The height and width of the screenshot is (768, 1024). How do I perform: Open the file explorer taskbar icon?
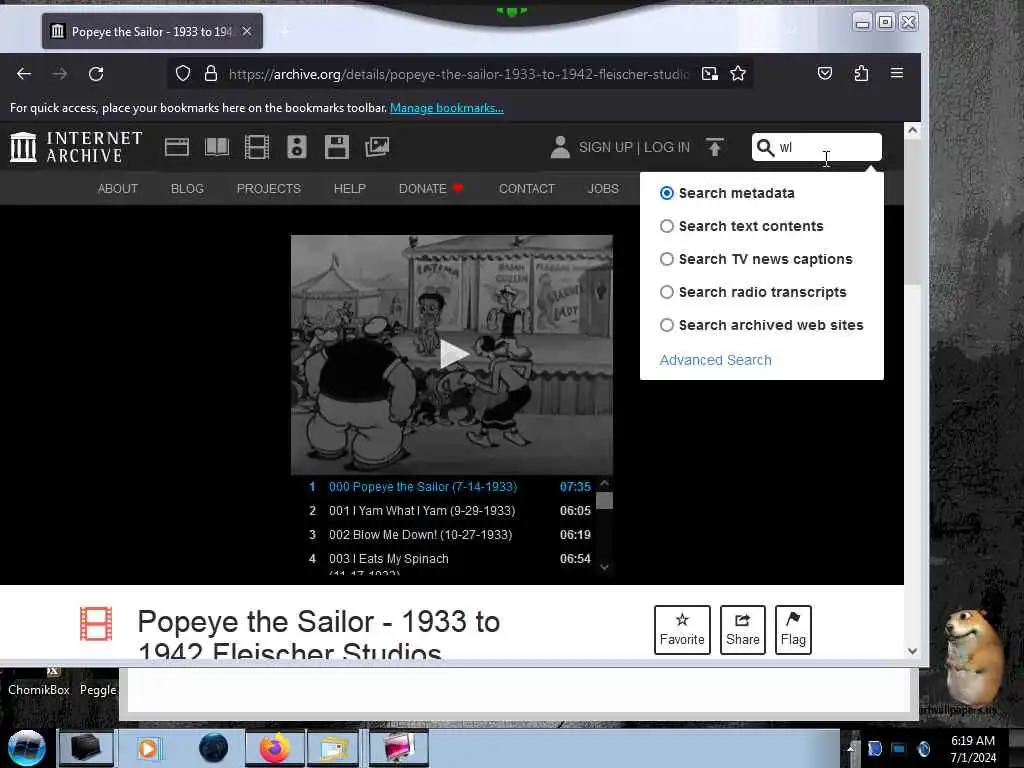(334, 748)
